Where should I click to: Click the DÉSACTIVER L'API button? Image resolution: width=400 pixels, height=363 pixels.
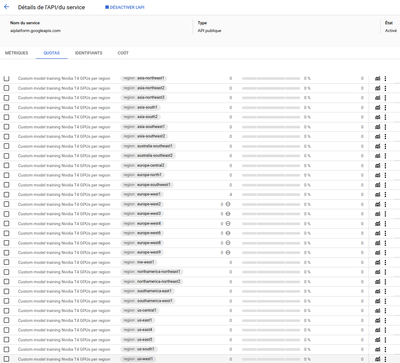pyautogui.click(x=125, y=7)
